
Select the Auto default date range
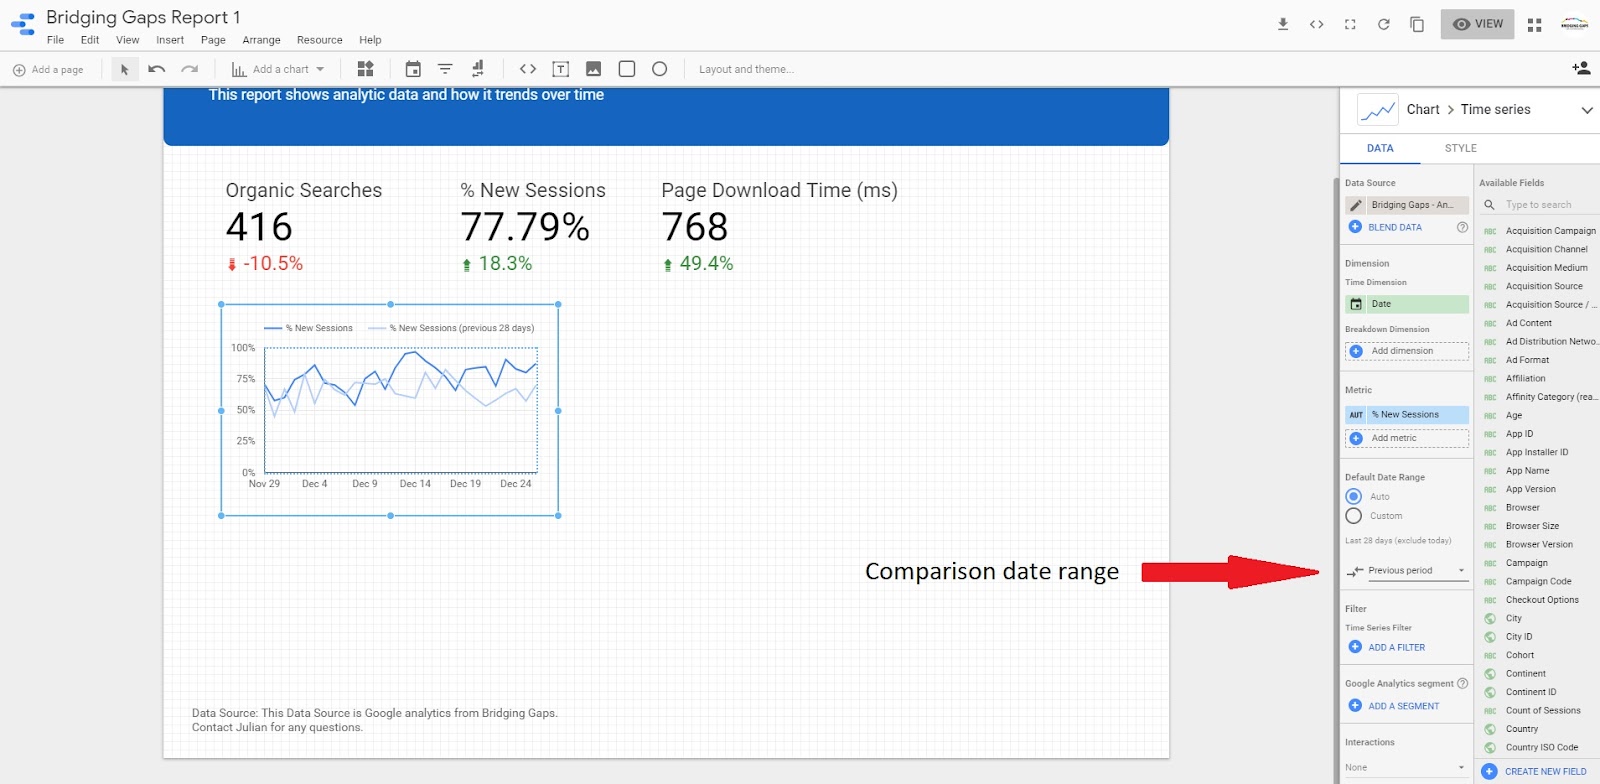(x=1354, y=496)
